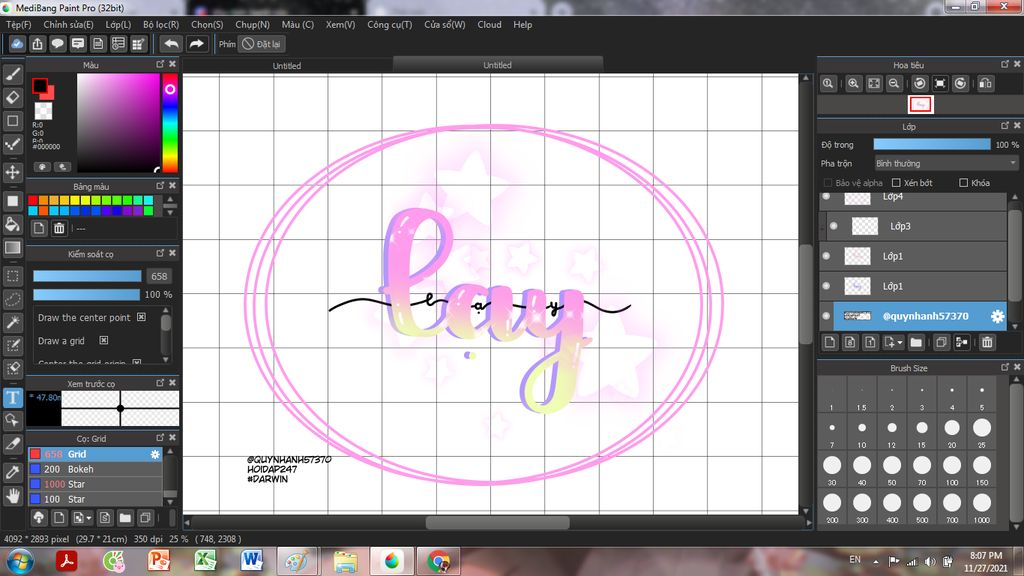
Task: Zoom out using navigator magnifier minus
Action: (x=894, y=84)
